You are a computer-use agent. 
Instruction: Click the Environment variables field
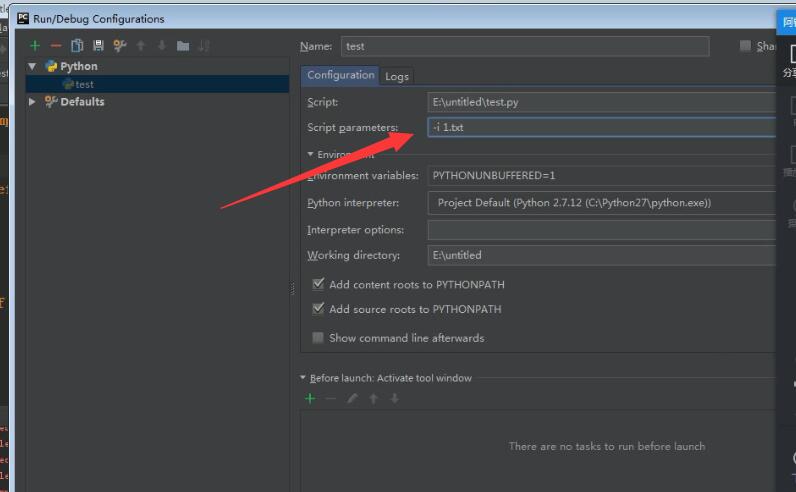[x=602, y=176]
